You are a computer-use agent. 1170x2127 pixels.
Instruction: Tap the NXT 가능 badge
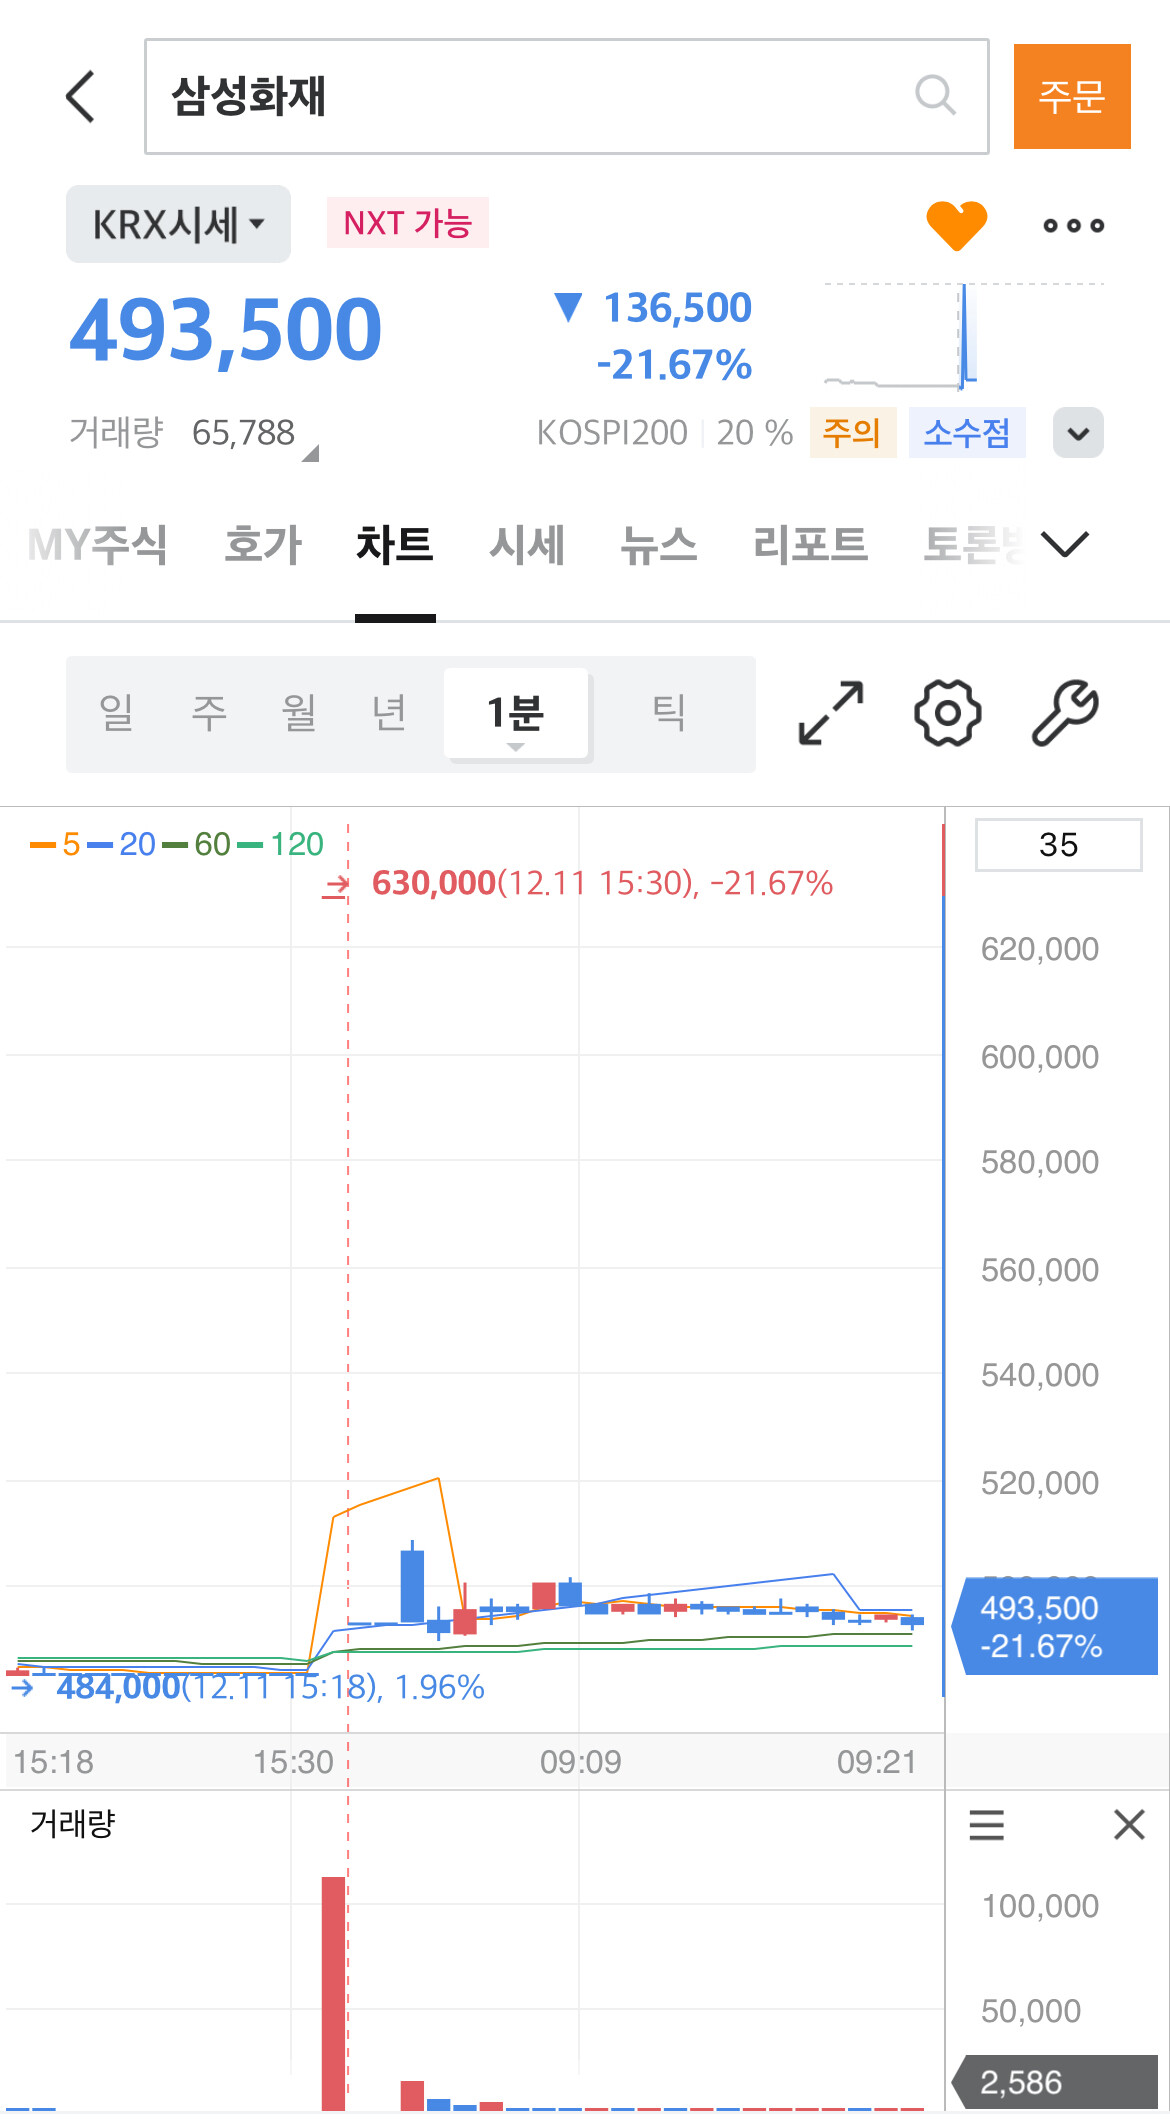point(408,222)
